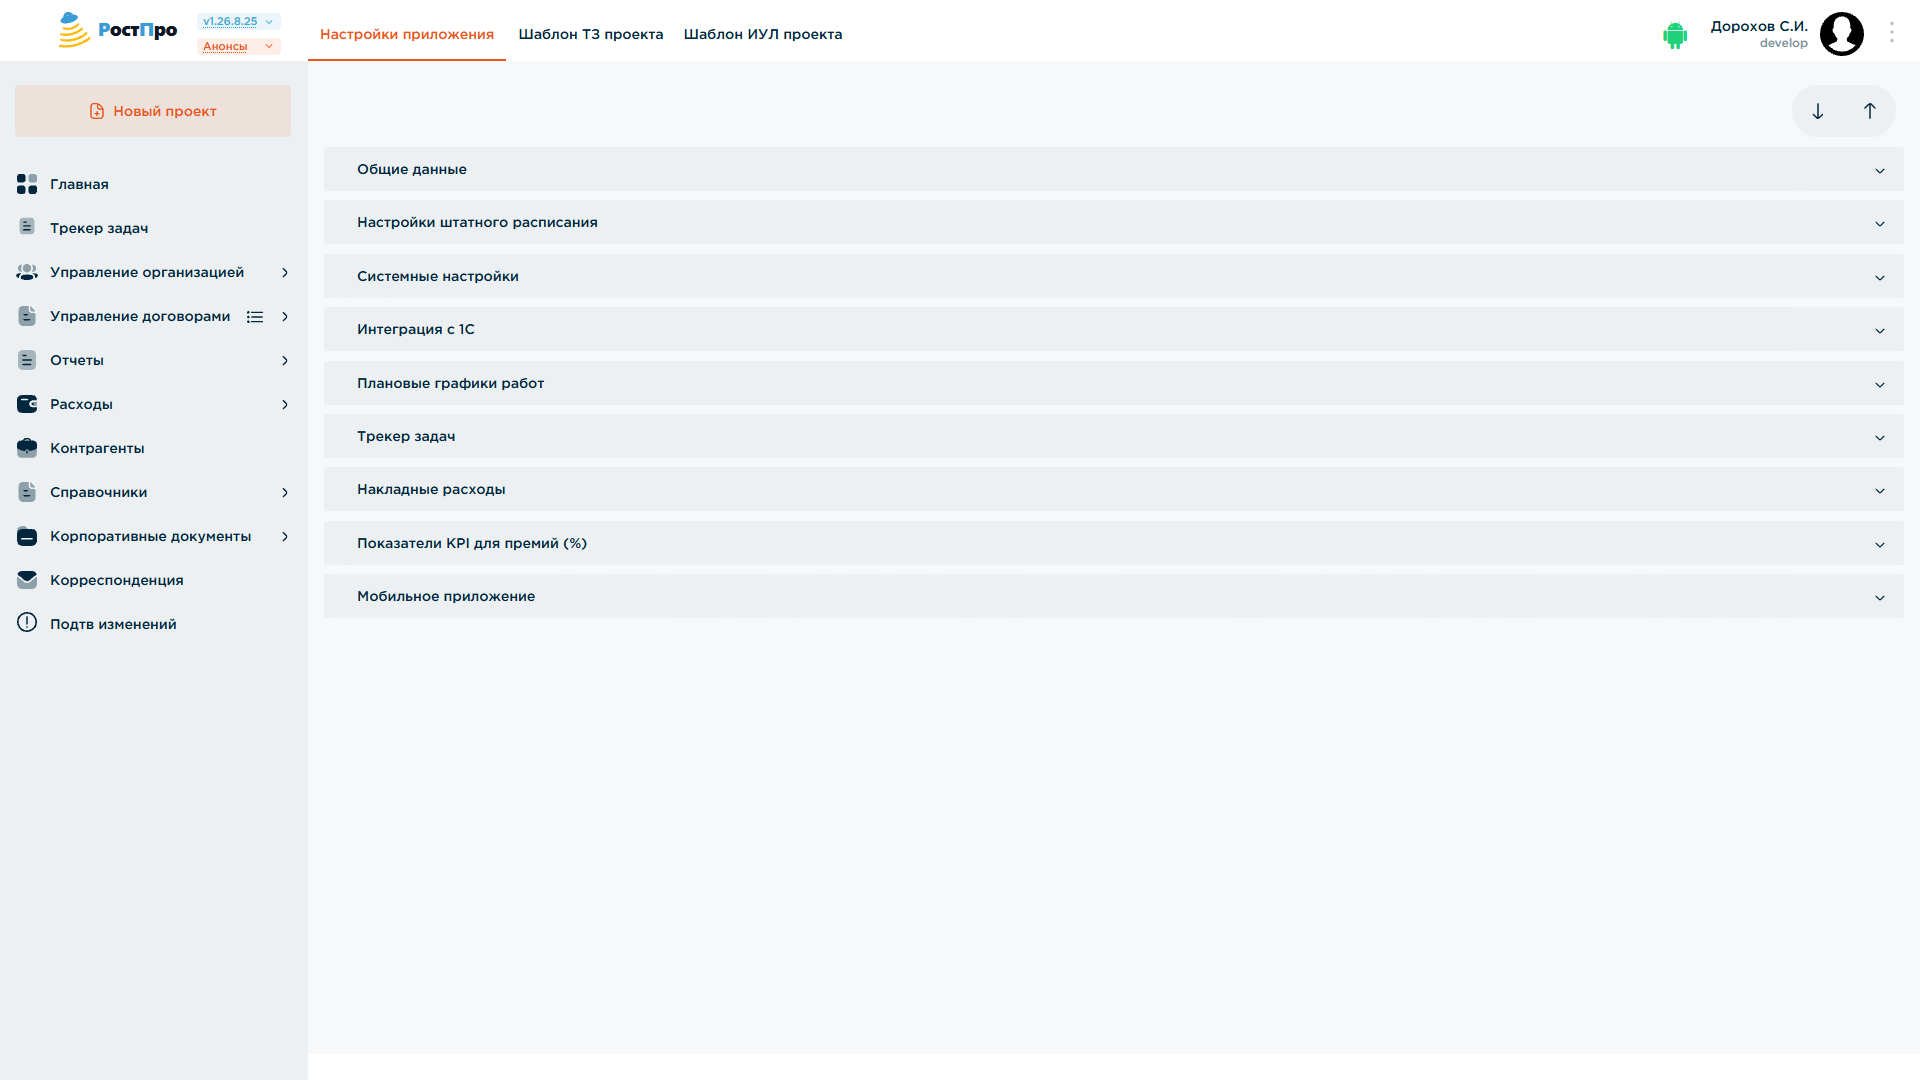Click the Корпоративные документы folder icon
Viewport: 1920px width, 1080px height.
[27, 536]
